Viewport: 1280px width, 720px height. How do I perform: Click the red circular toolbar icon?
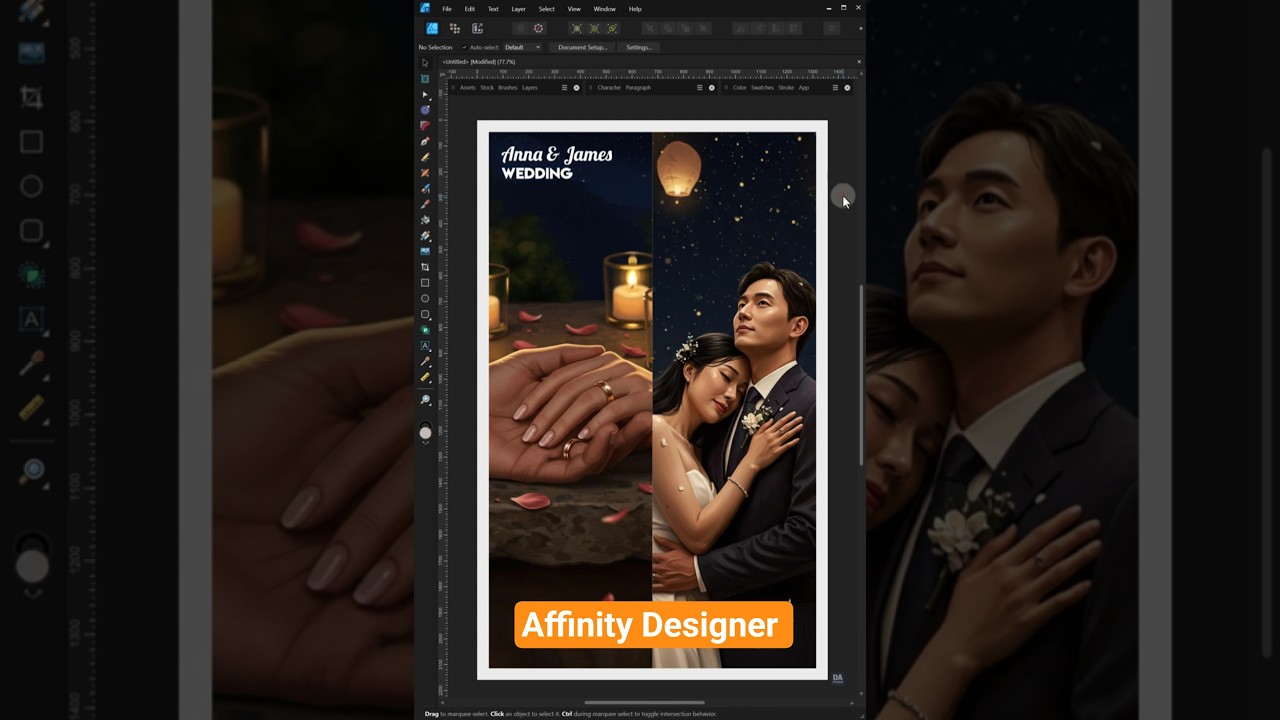tap(538, 28)
